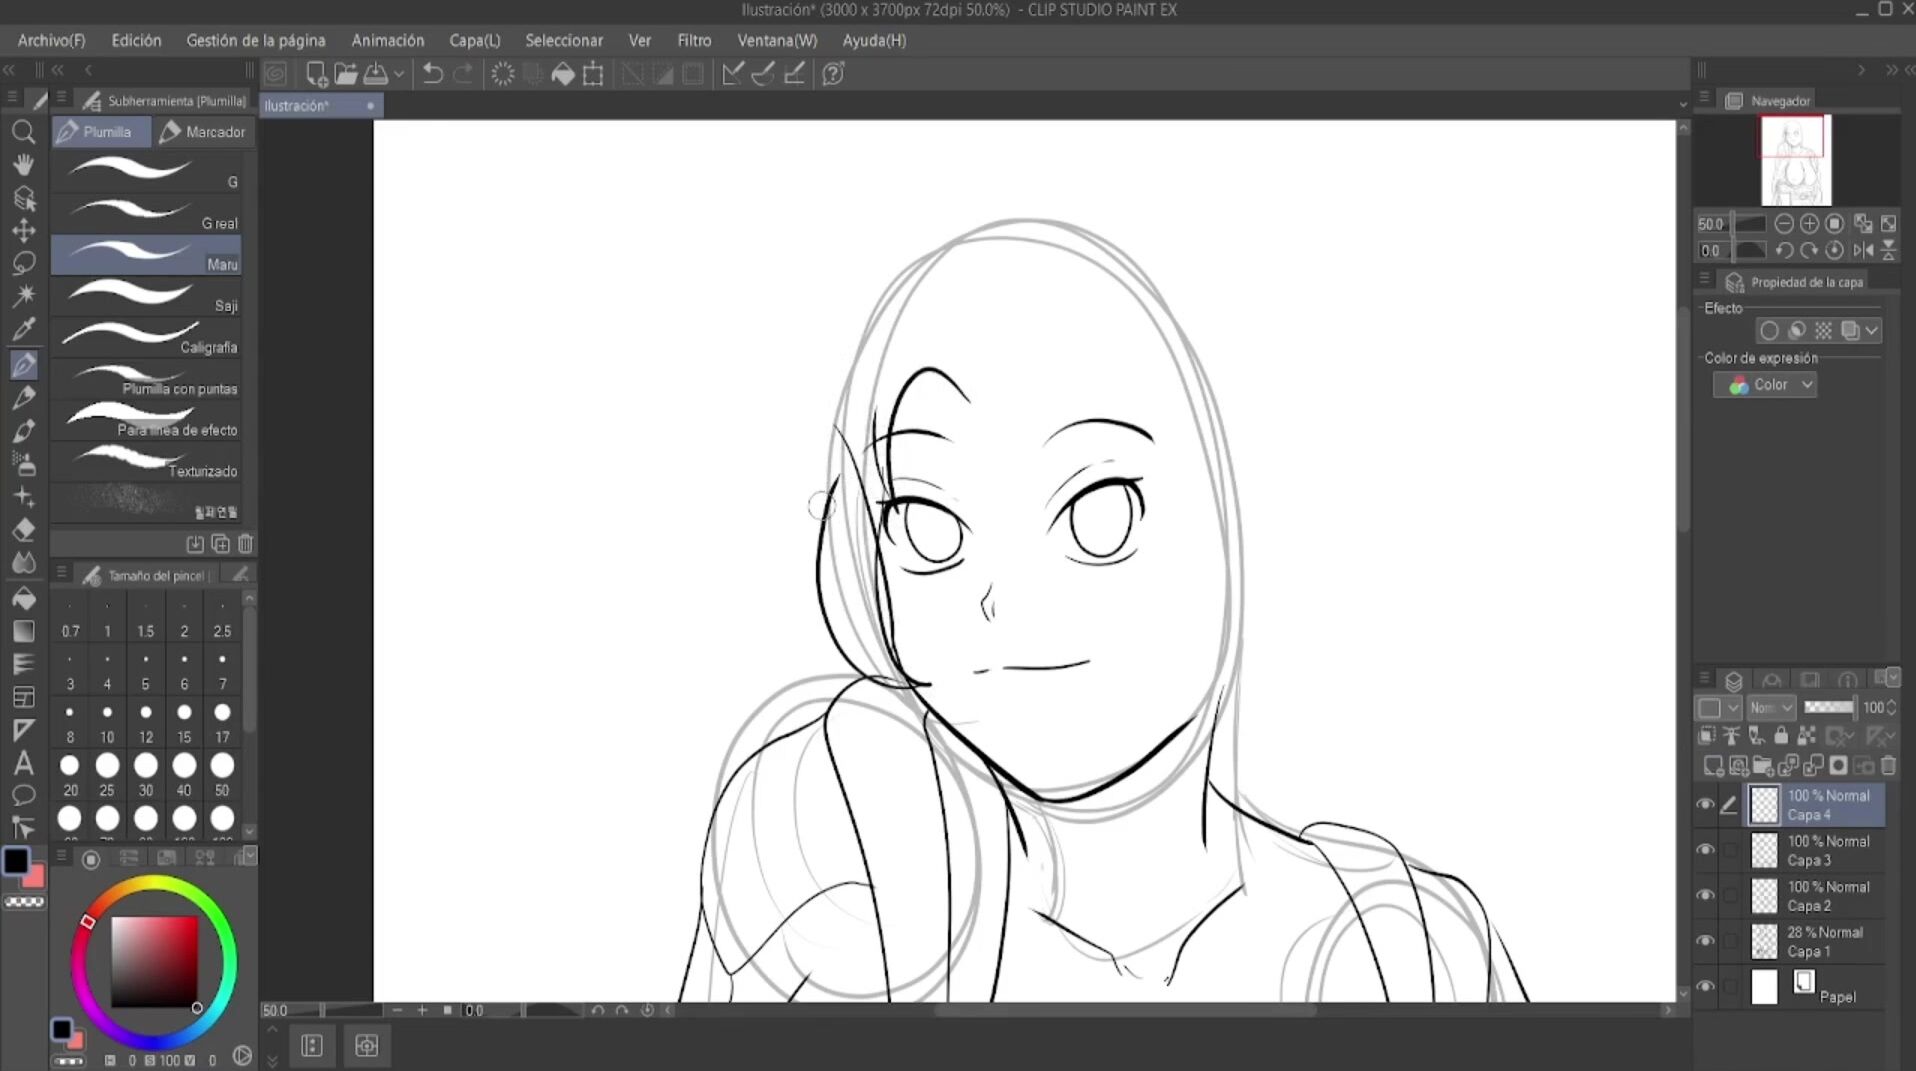
Task: Toggle tone effect in Efecto row
Action: [1823, 331]
